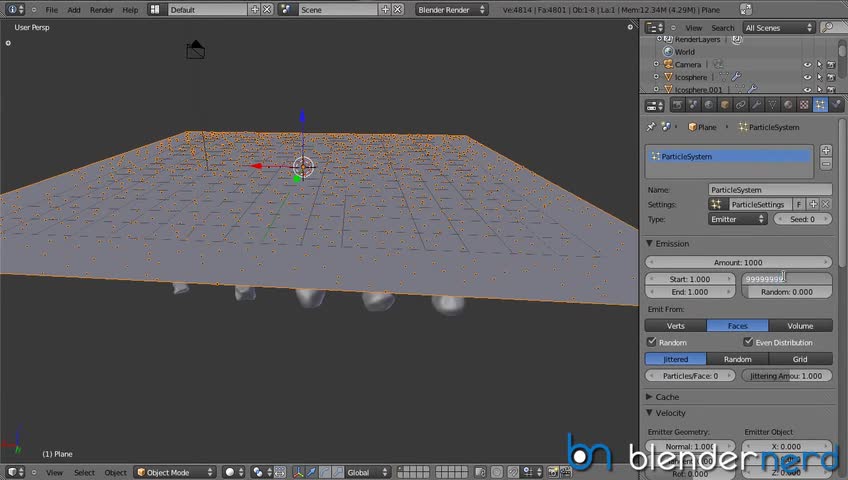The height and width of the screenshot is (480, 848).
Task: Open the 3D viewport Select menu
Action: (84, 472)
